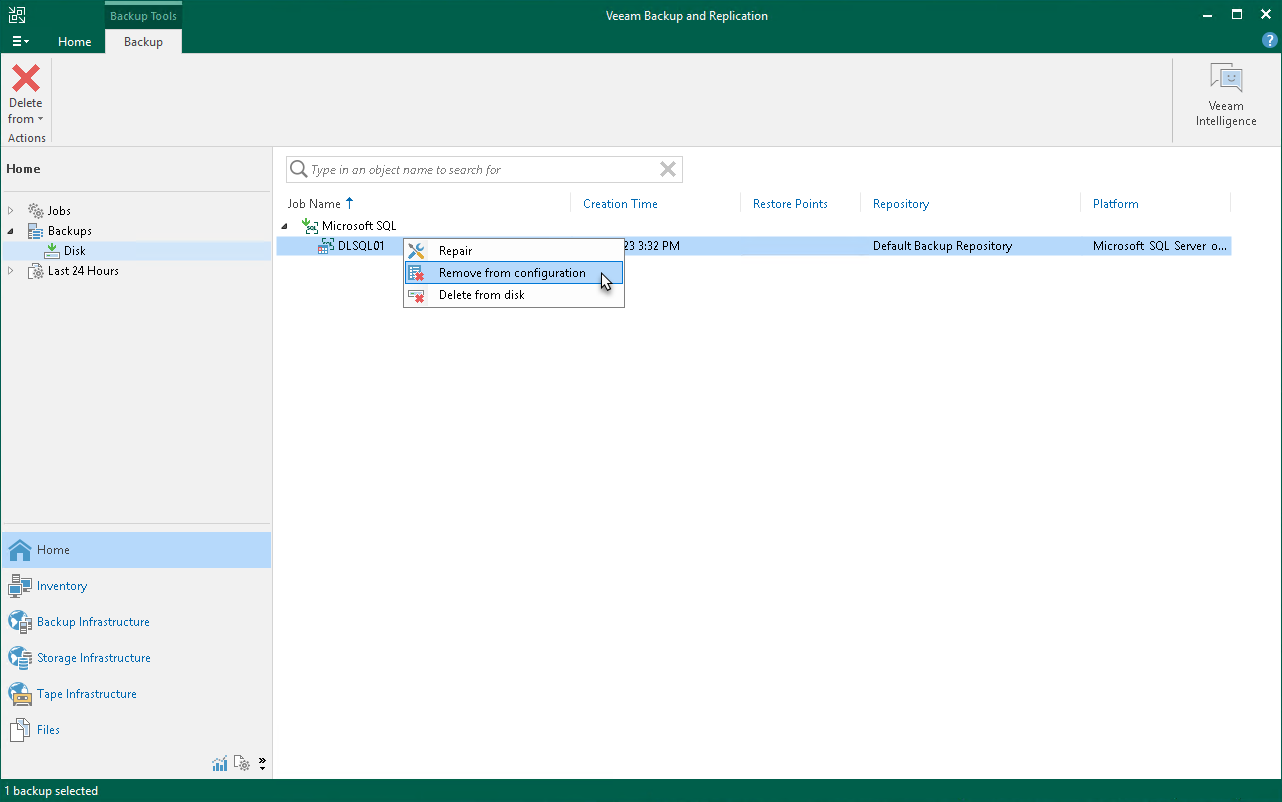Image resolution: width=1282 pixels, height=802 pixels.
Task: Click the Microsoft SQL Server platform cell
Action: pyautogui.click(x=1160, y=246)
